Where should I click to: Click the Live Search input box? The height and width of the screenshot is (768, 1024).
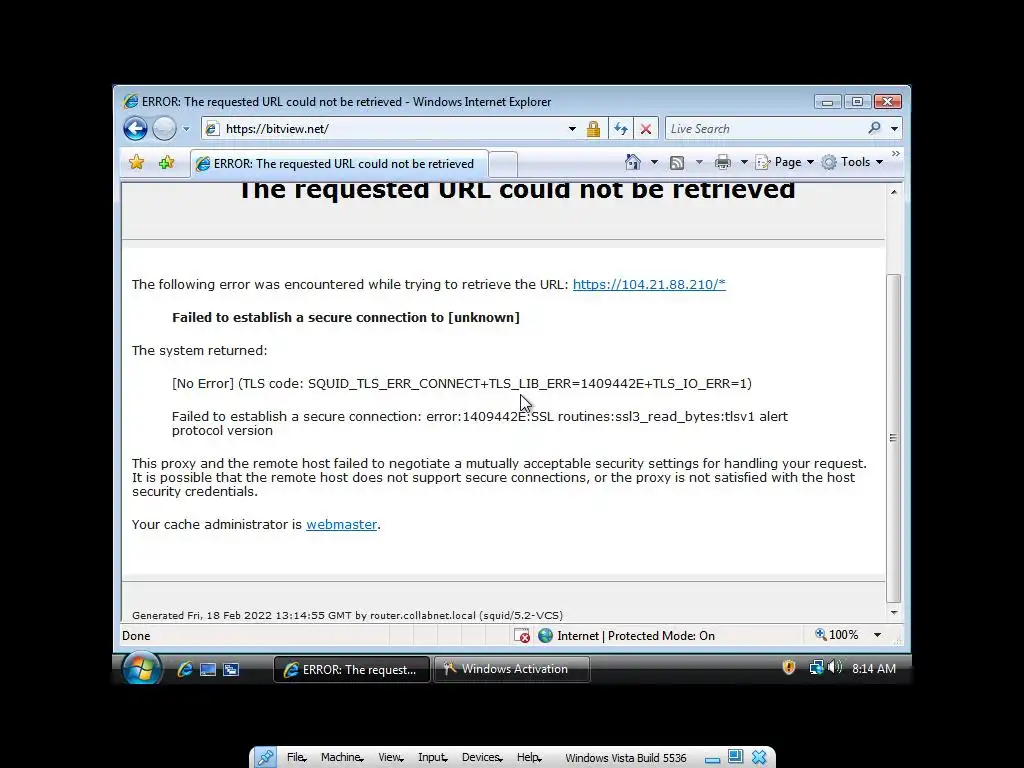tap(765, 129)
